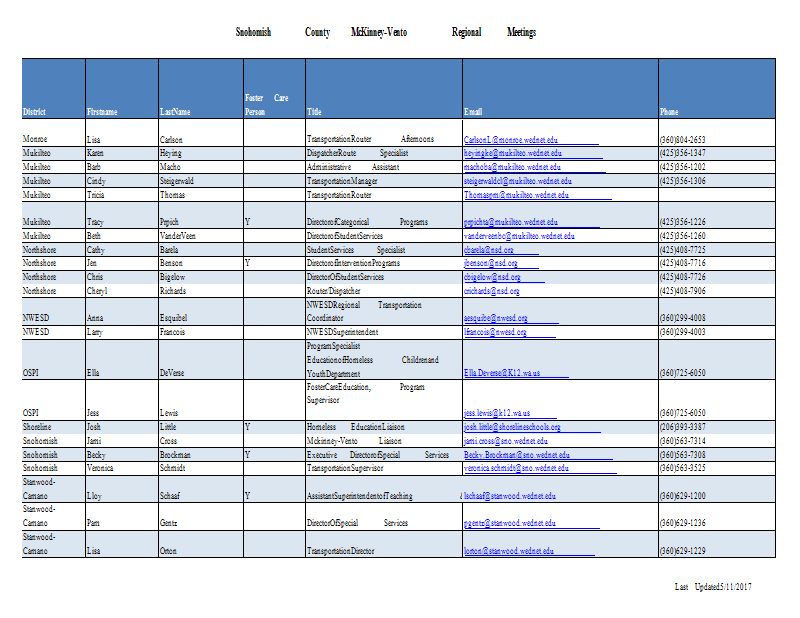This screenshot has width=800, height=618.
Task: Select the Last Updated 5/11/2017 footer text
Action: 713,587
